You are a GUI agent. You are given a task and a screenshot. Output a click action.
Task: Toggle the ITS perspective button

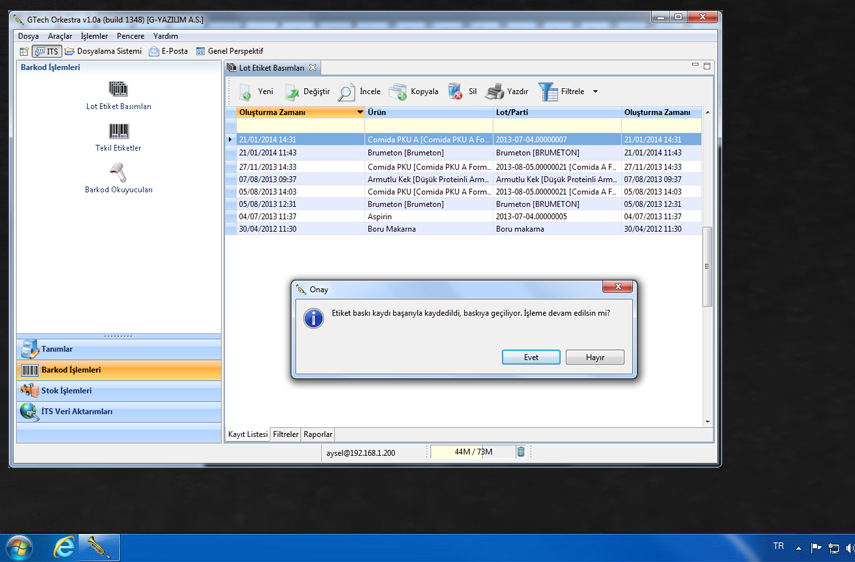47,51
